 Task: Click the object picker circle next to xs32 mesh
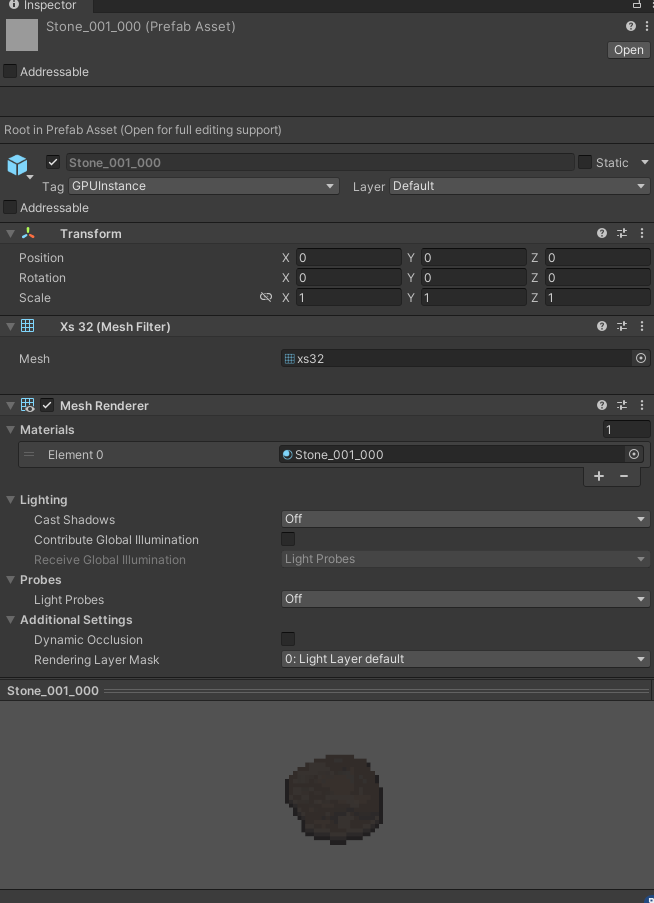tap(640, 357)
